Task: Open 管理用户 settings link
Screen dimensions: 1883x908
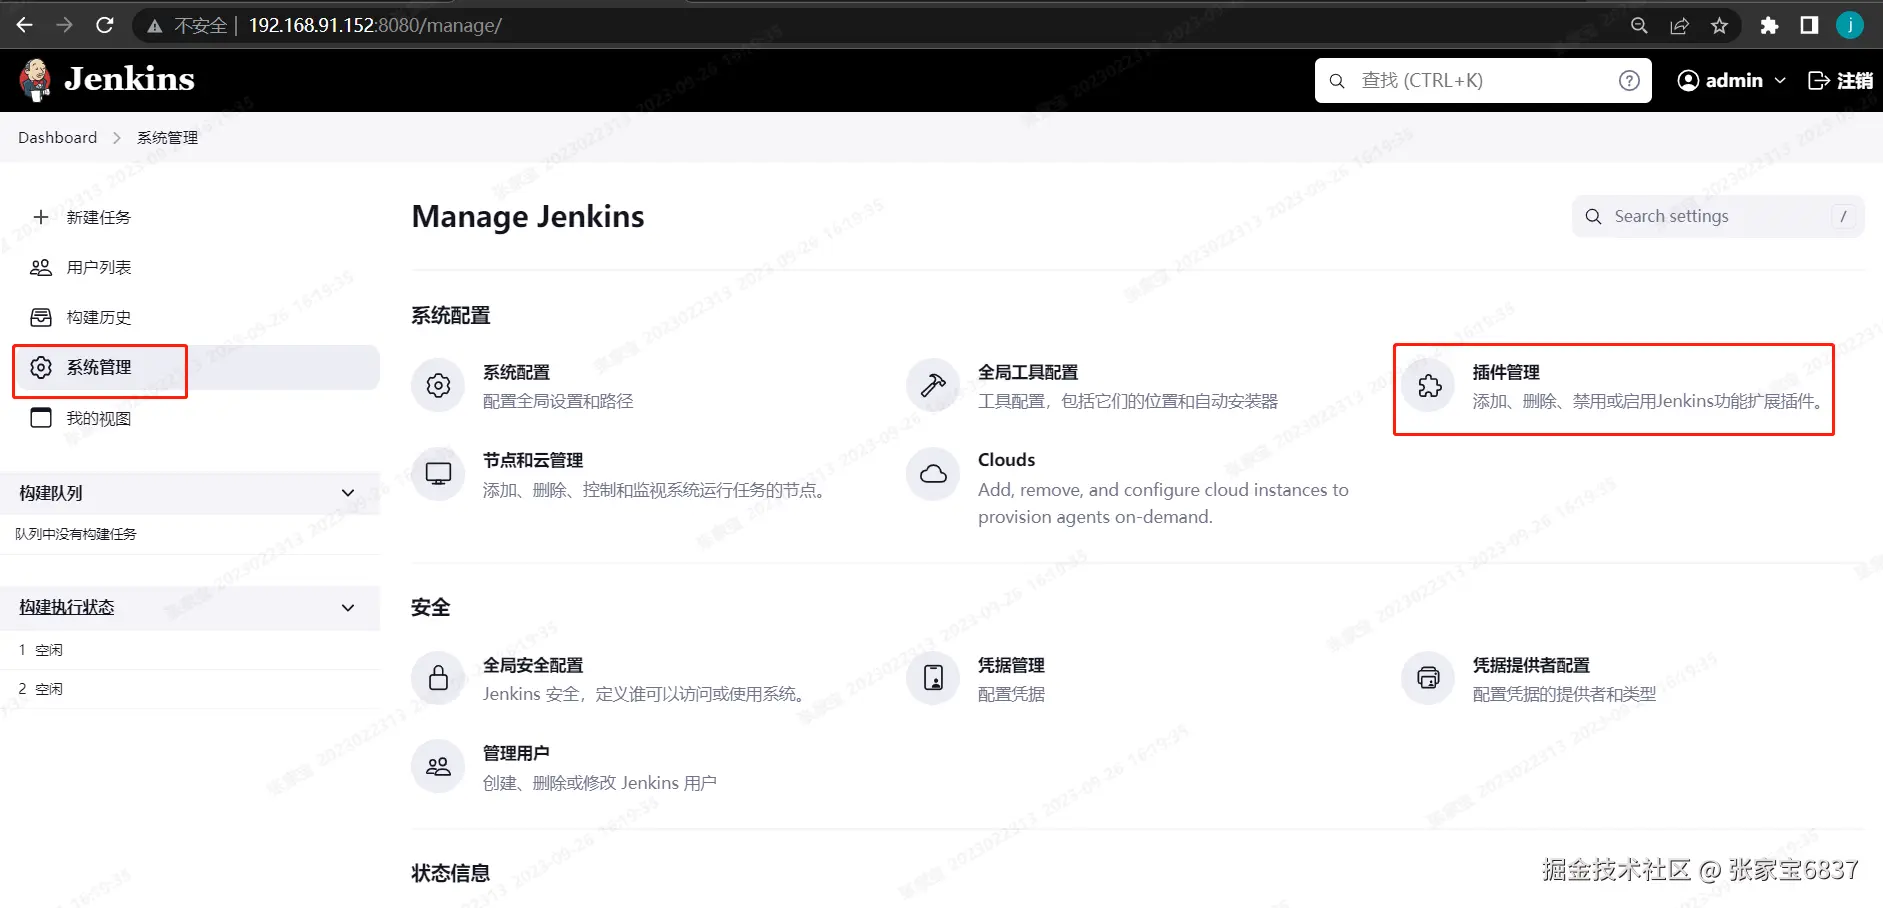Action: point(516,753)
